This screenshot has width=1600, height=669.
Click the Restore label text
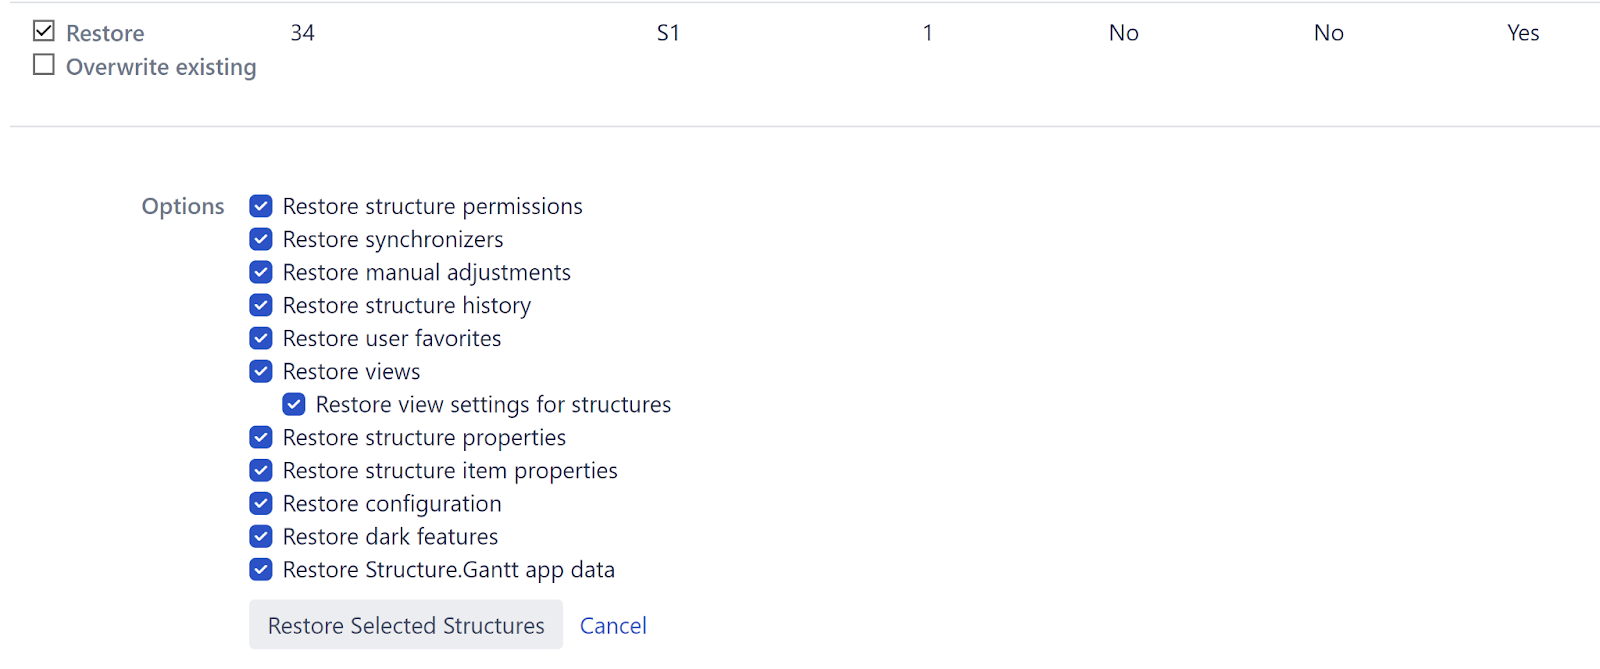[x=105, y=33]
